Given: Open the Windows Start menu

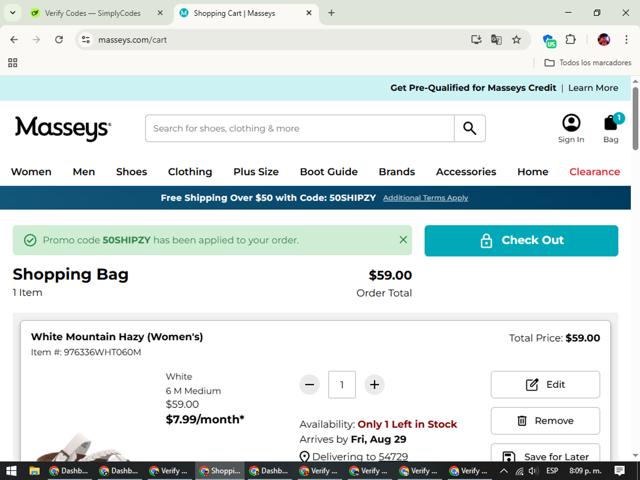Looking at the screenshot, I should (11, 471).
